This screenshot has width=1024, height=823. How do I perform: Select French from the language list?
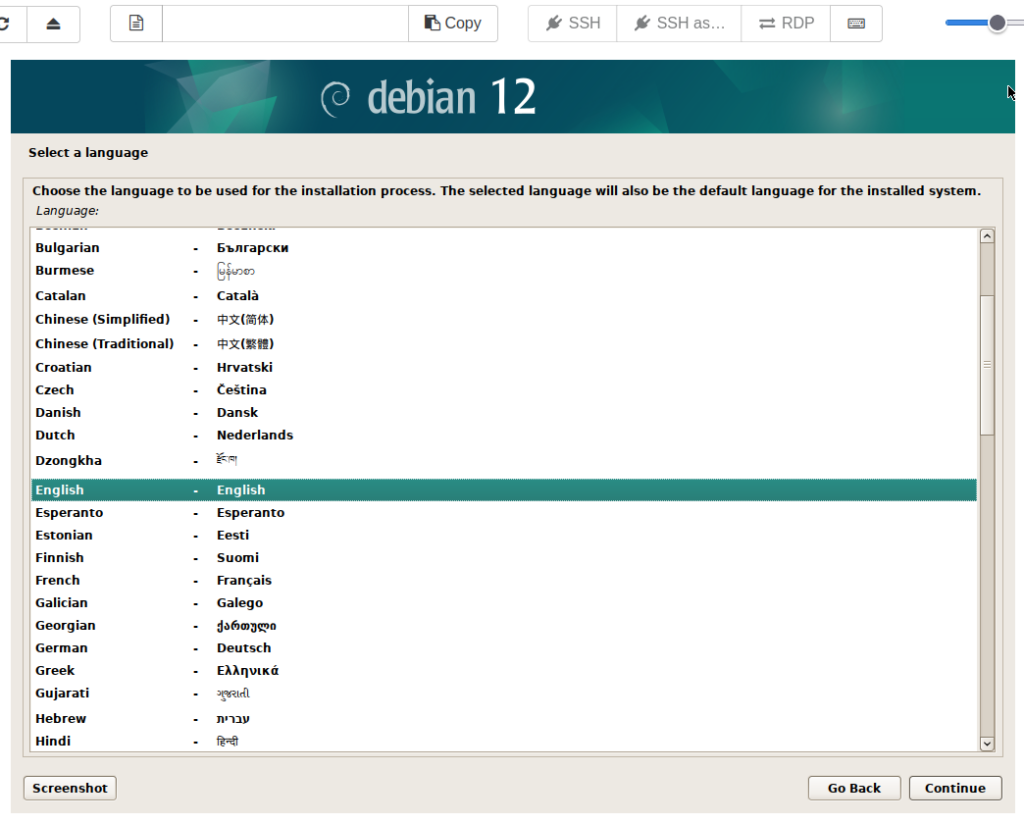coord(57,580)
